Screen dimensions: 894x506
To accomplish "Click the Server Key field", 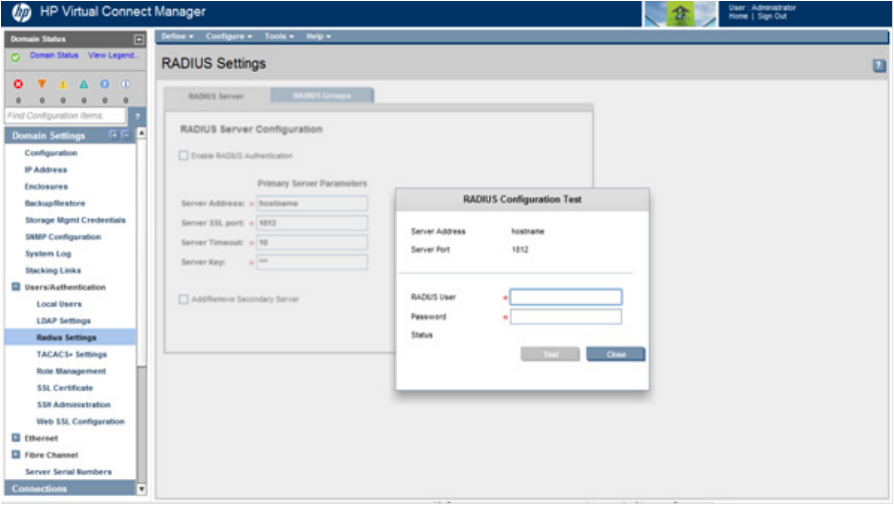I will pos(312,262).
